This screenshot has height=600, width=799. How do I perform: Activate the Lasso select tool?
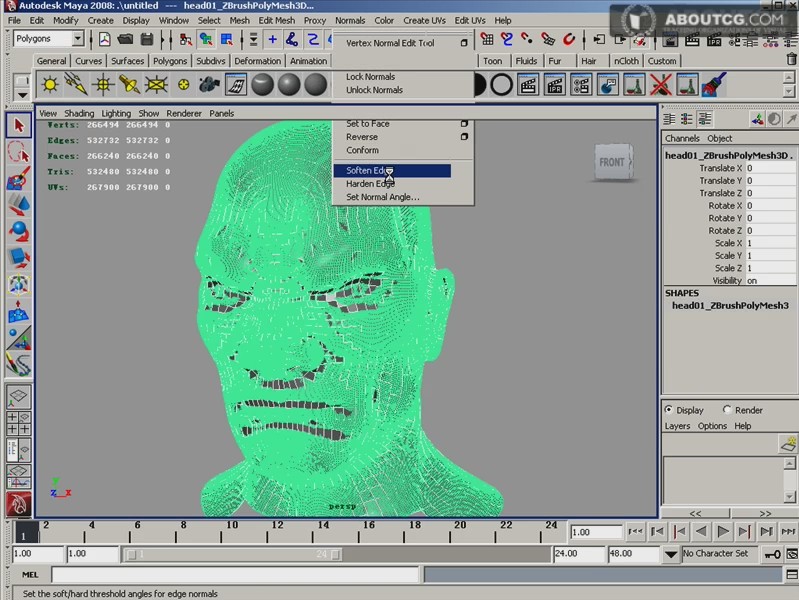19,152
